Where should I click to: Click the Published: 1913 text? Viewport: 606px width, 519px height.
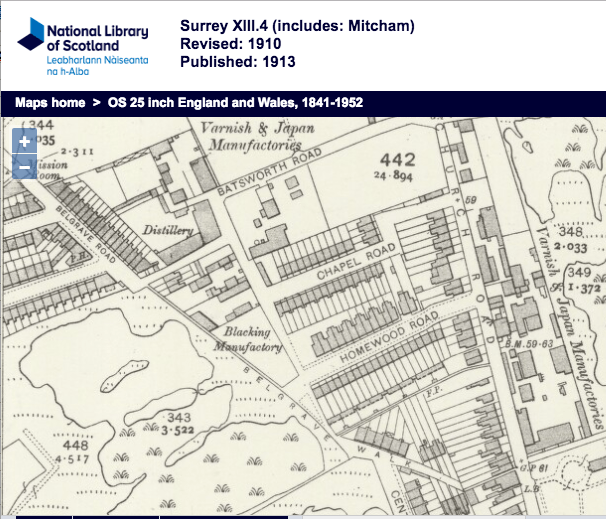pyautogui.click(x=238, y=62)
